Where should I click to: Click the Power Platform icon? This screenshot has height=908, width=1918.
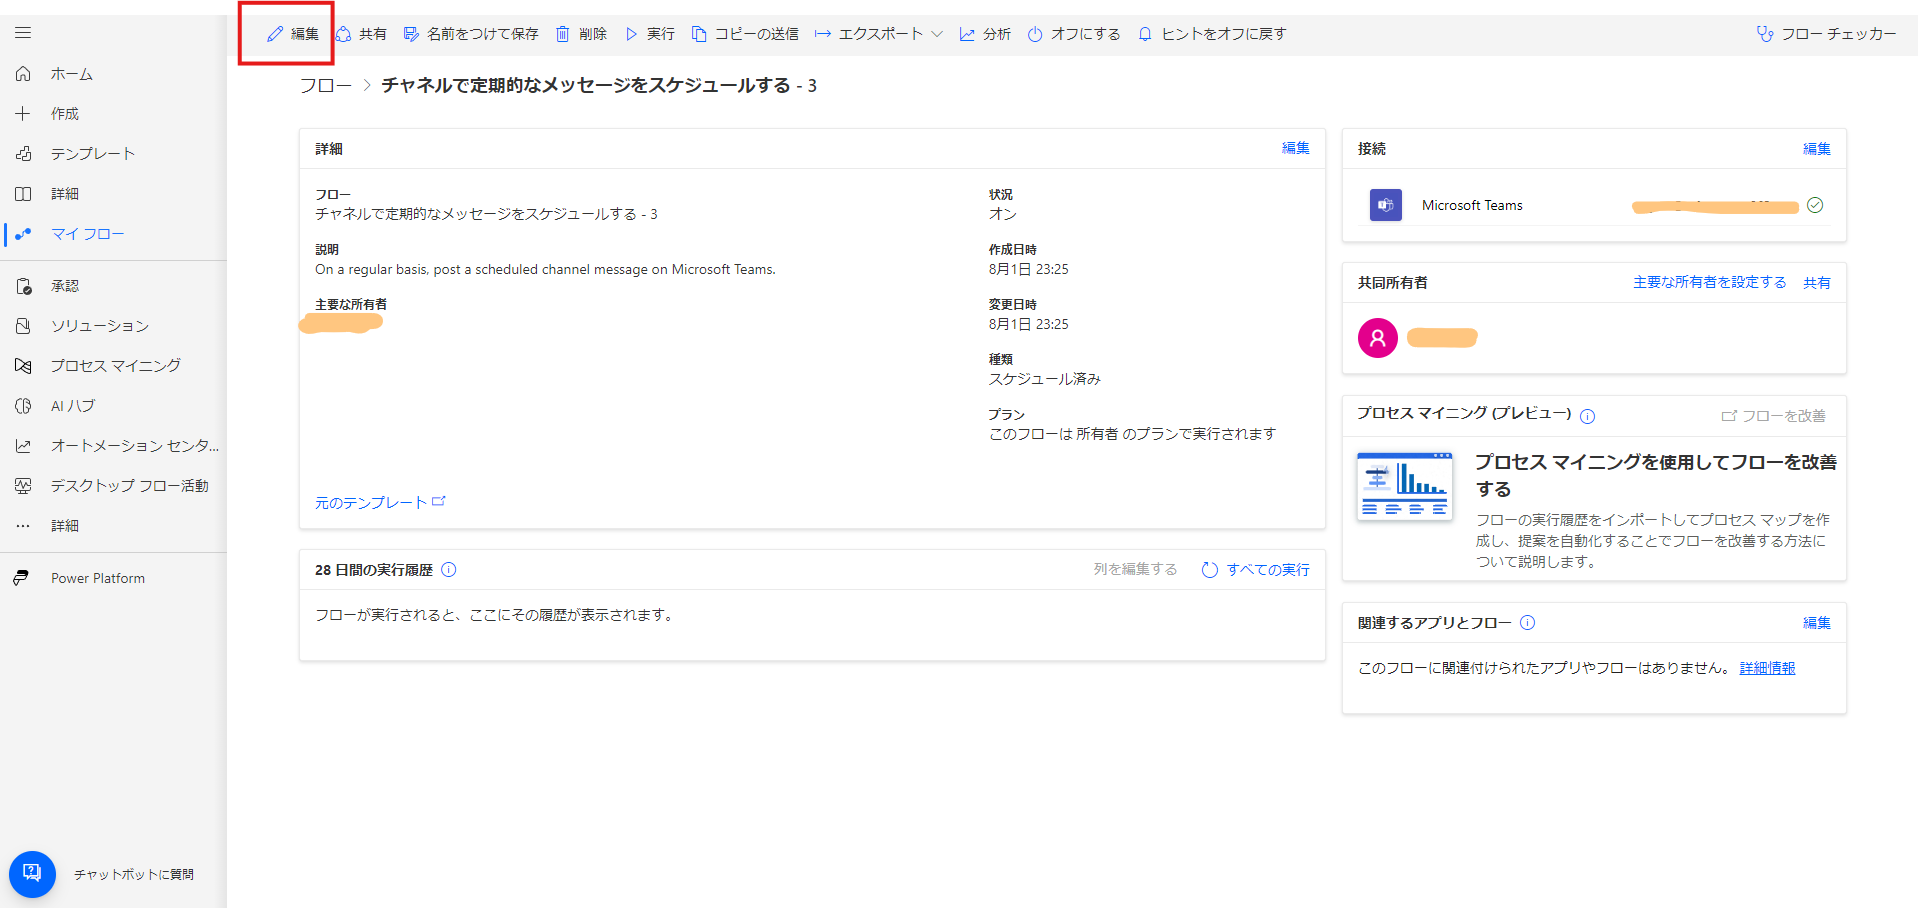click(21, 578)
